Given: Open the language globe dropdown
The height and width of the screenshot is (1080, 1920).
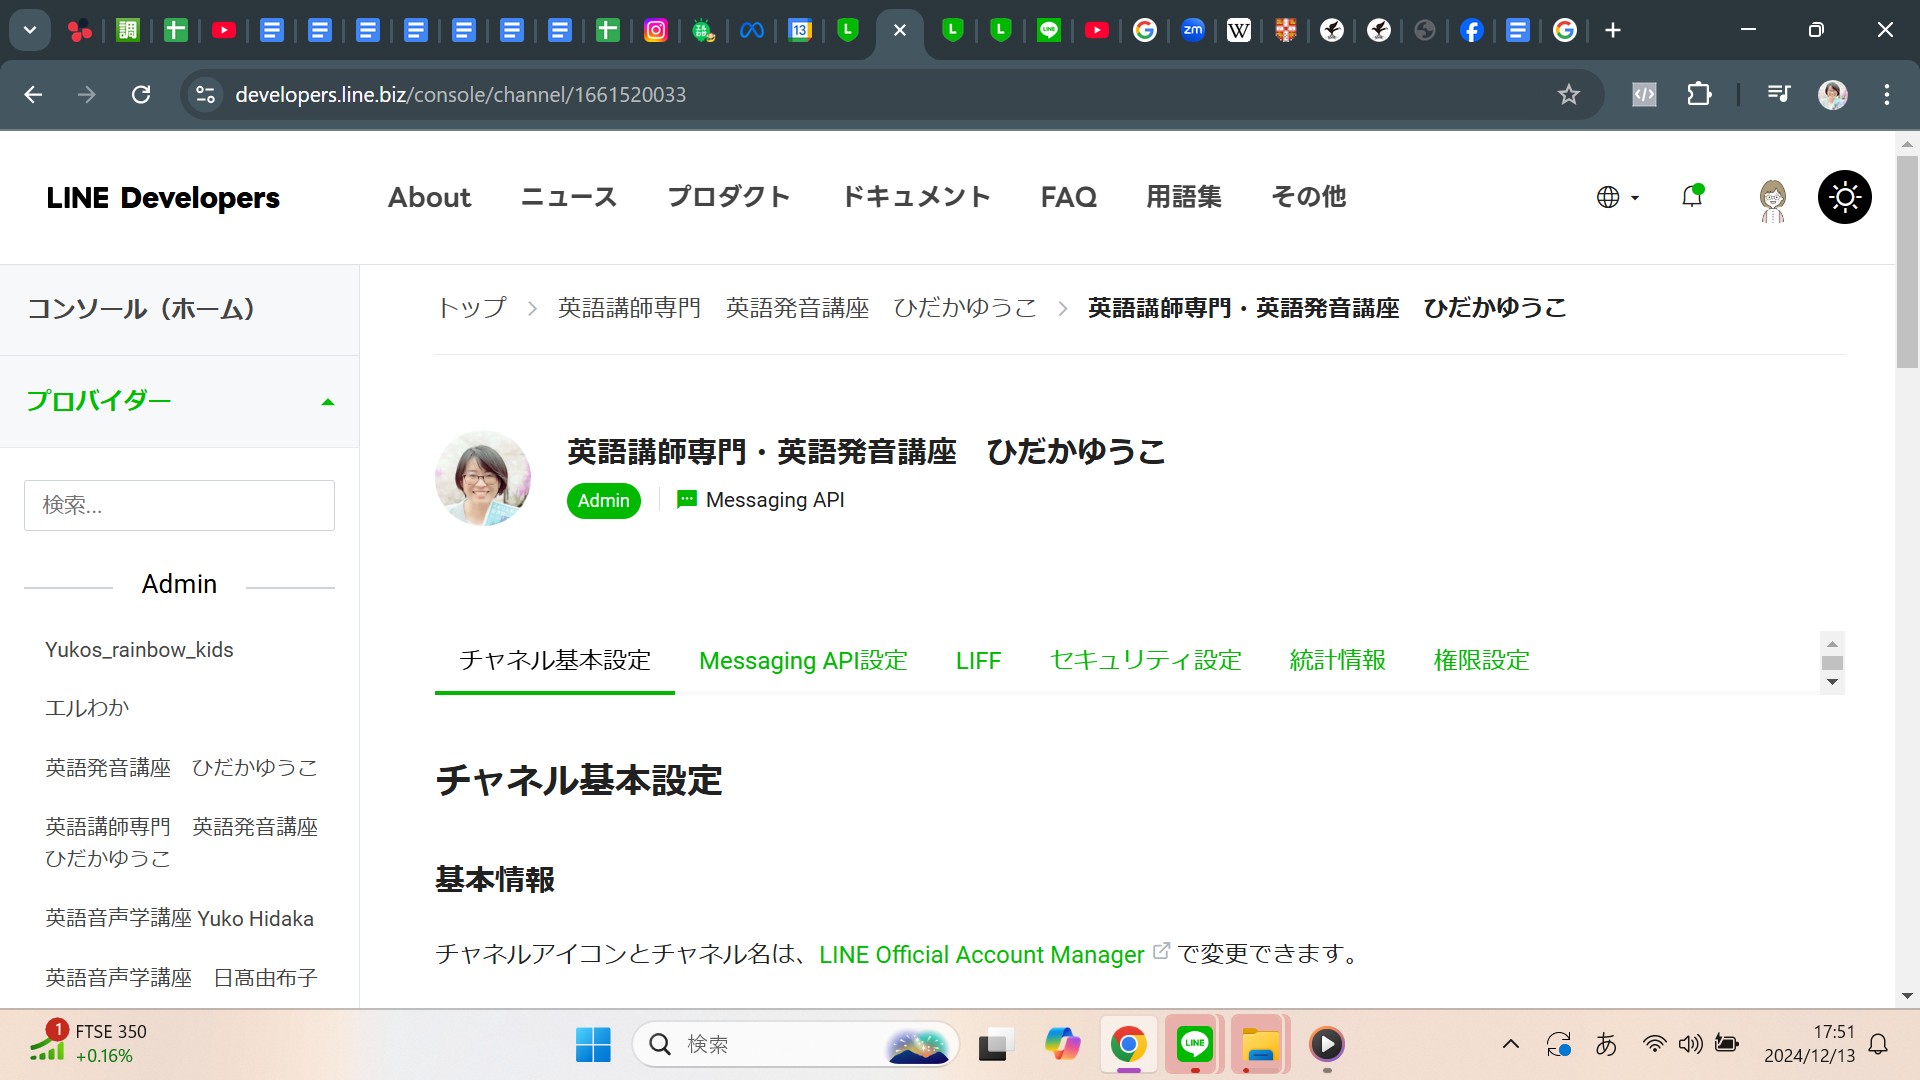Looking at the screenshot, I should (x=1617, y=197).
